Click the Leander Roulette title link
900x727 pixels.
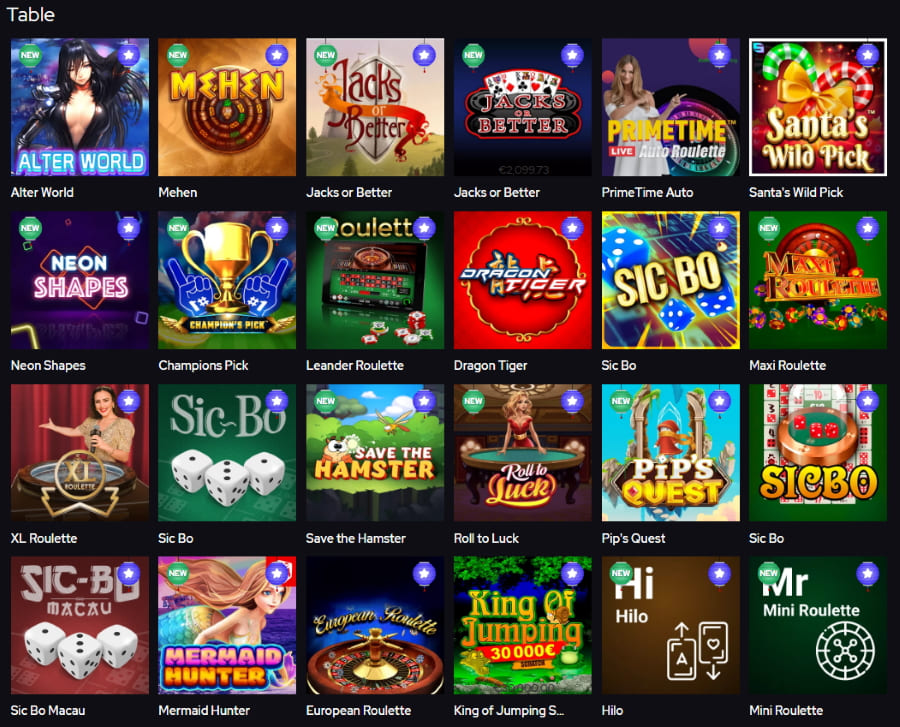tap(355, 365)
